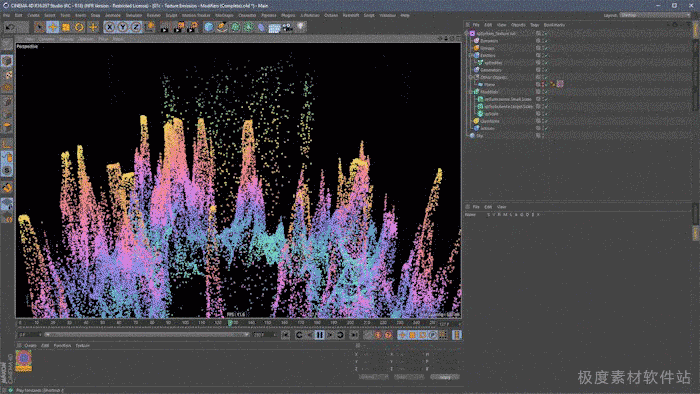This screenshot has width=700, height=394.
Task: Open the Simulate menu
Action: click(x=133, y=15)
